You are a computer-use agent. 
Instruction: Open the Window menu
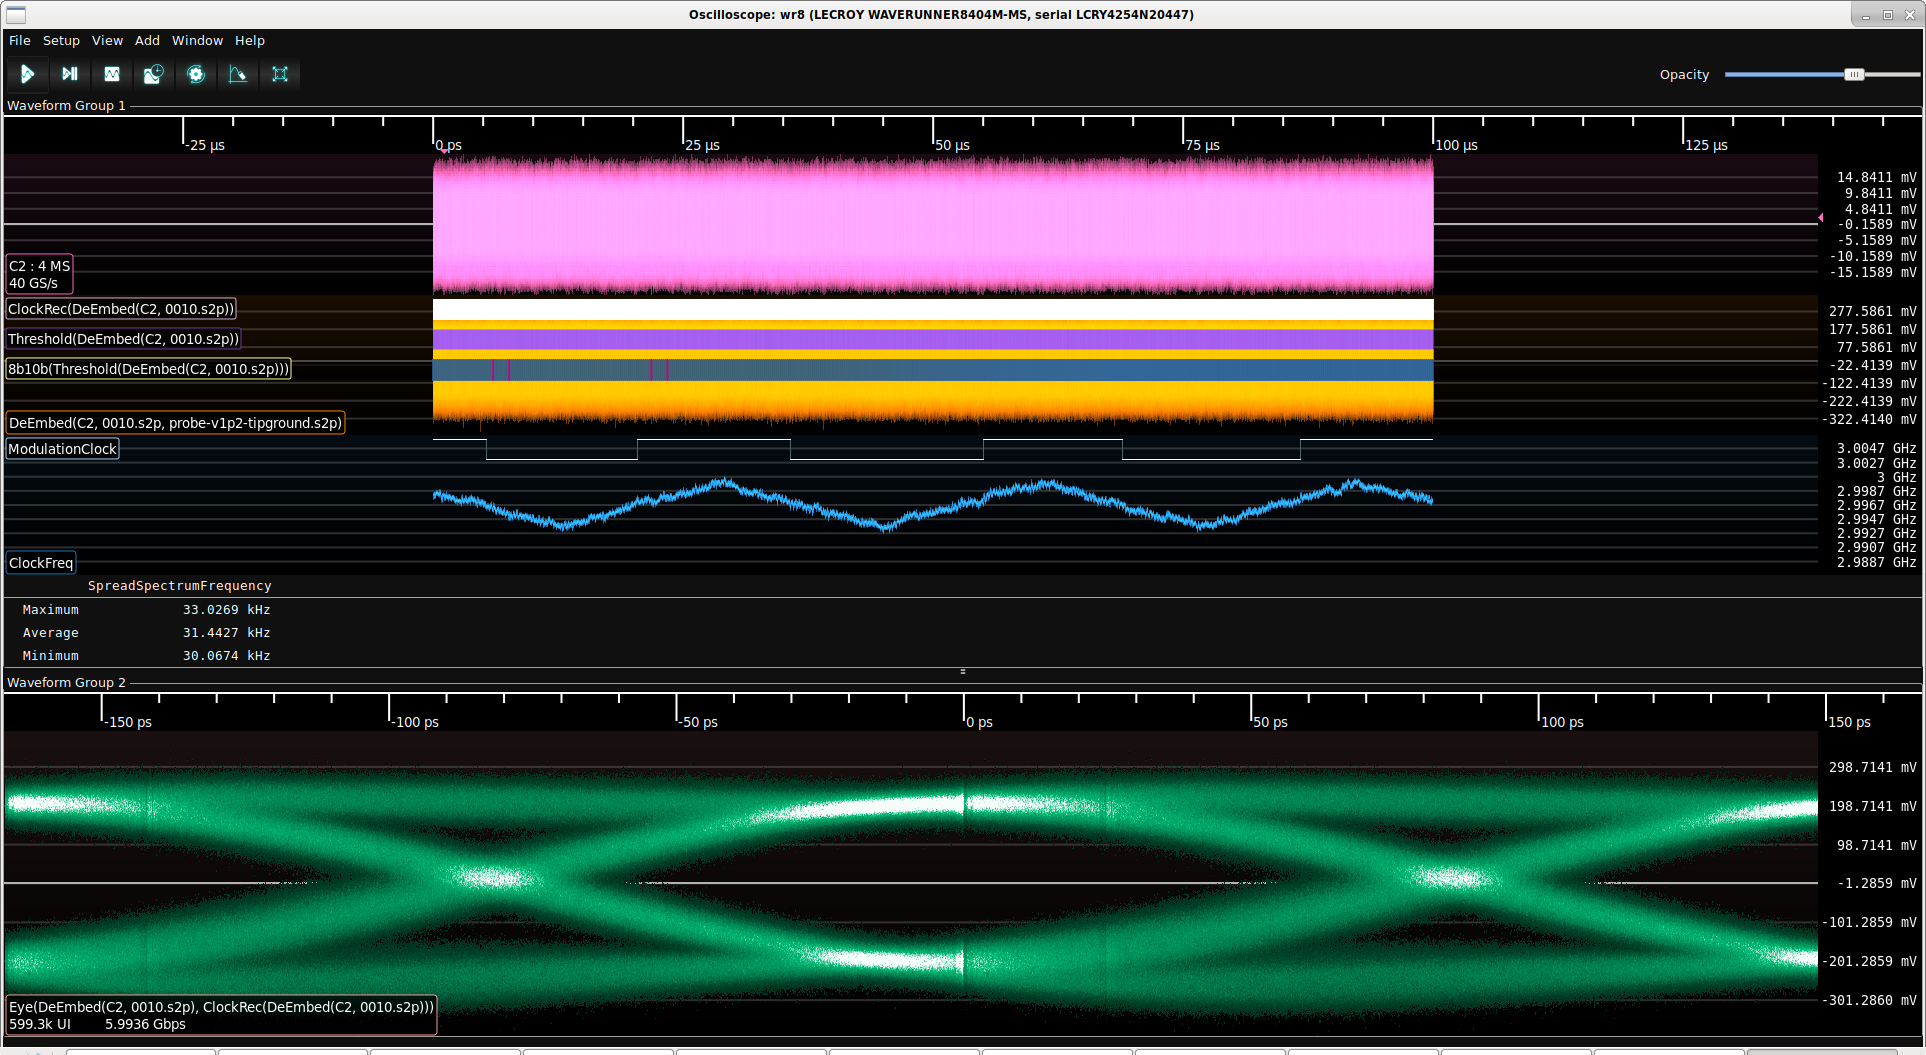(x=197, y=41)
